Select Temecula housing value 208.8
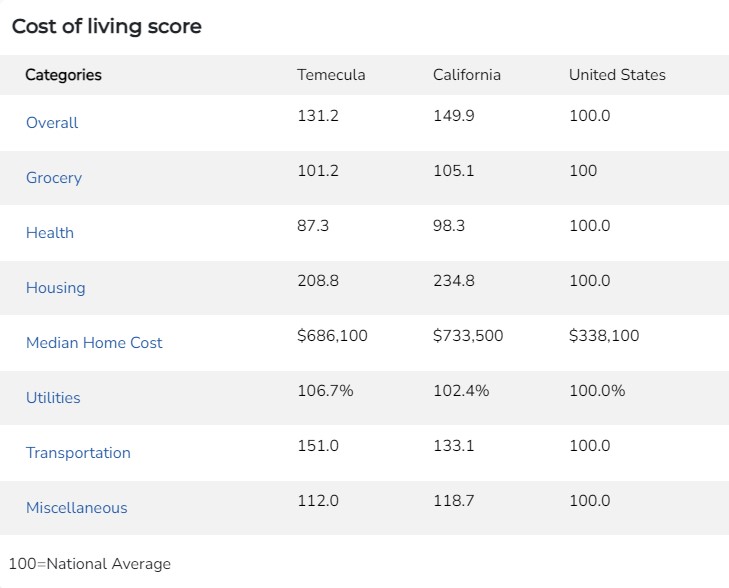729x588 pixels. click(x=318, y=281)
